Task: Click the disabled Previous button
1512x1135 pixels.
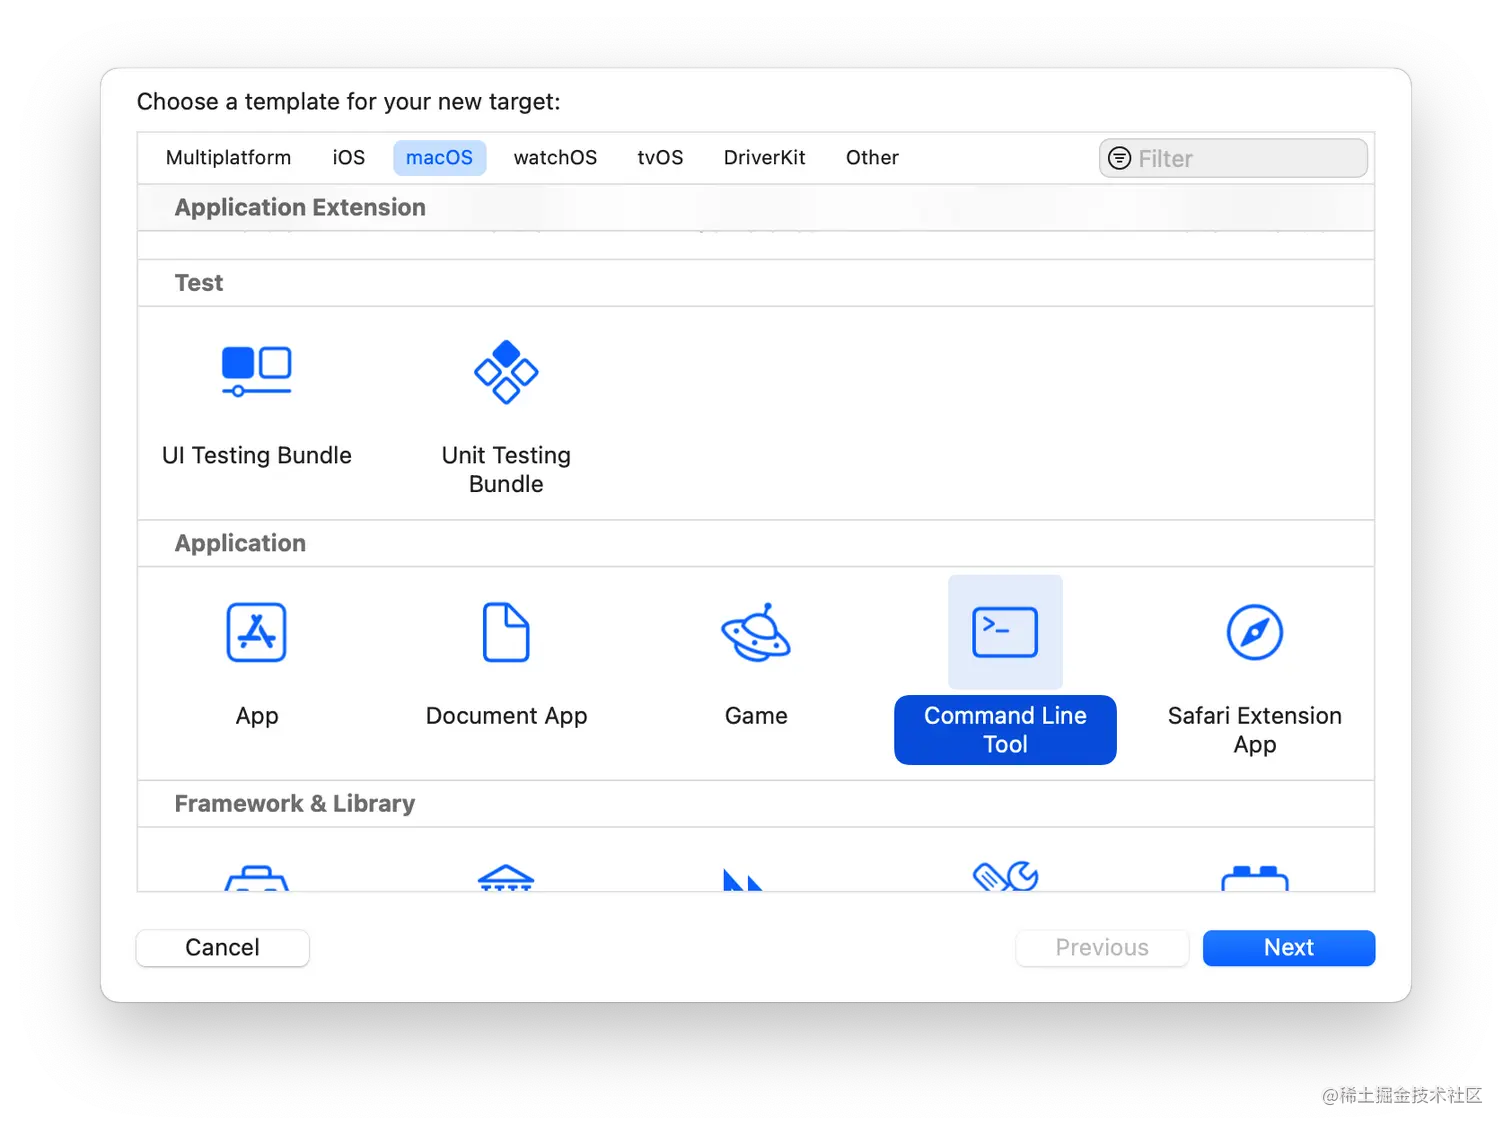Action: tap(1102, 948)
